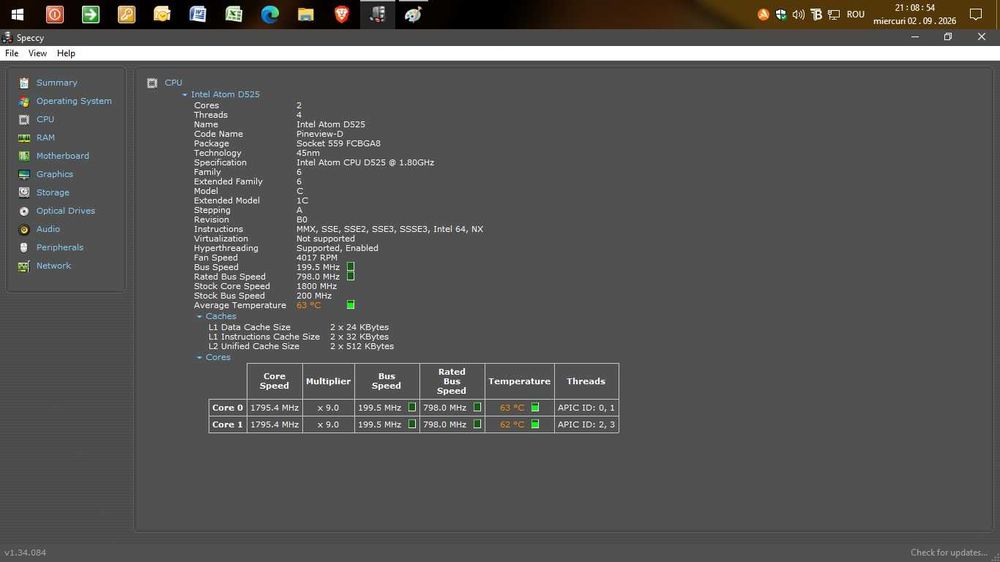Select the CPU section in the sidebar
The height and width of the screenshot is (562, 1000).
[45, 119]
